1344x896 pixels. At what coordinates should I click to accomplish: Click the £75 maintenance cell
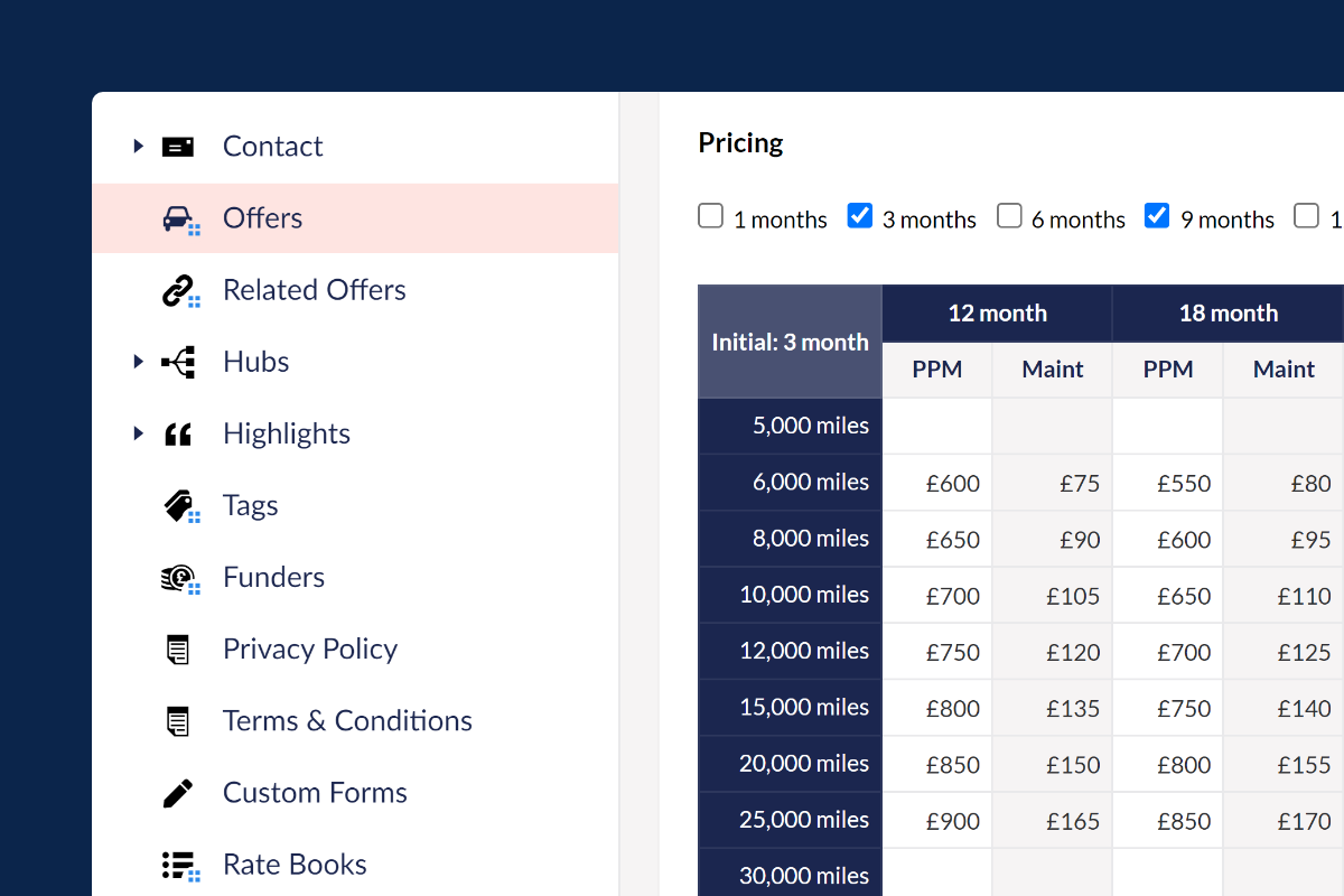click(1052, 483)
